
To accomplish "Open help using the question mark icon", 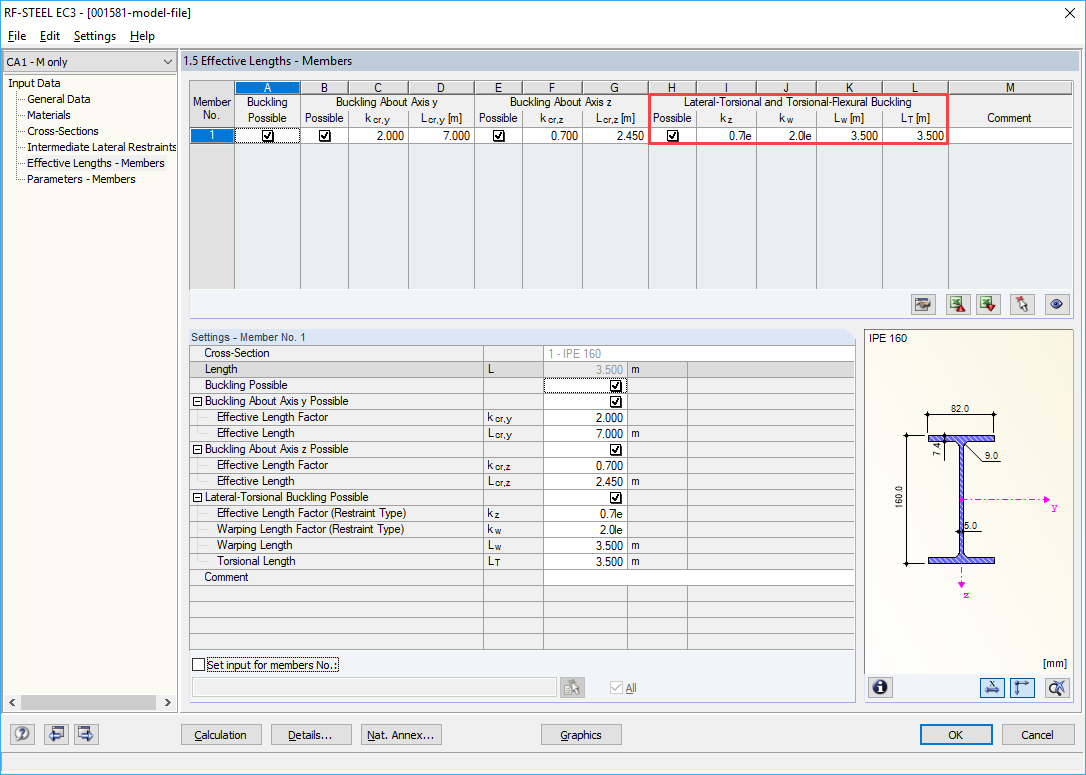I will coord(21,734).
